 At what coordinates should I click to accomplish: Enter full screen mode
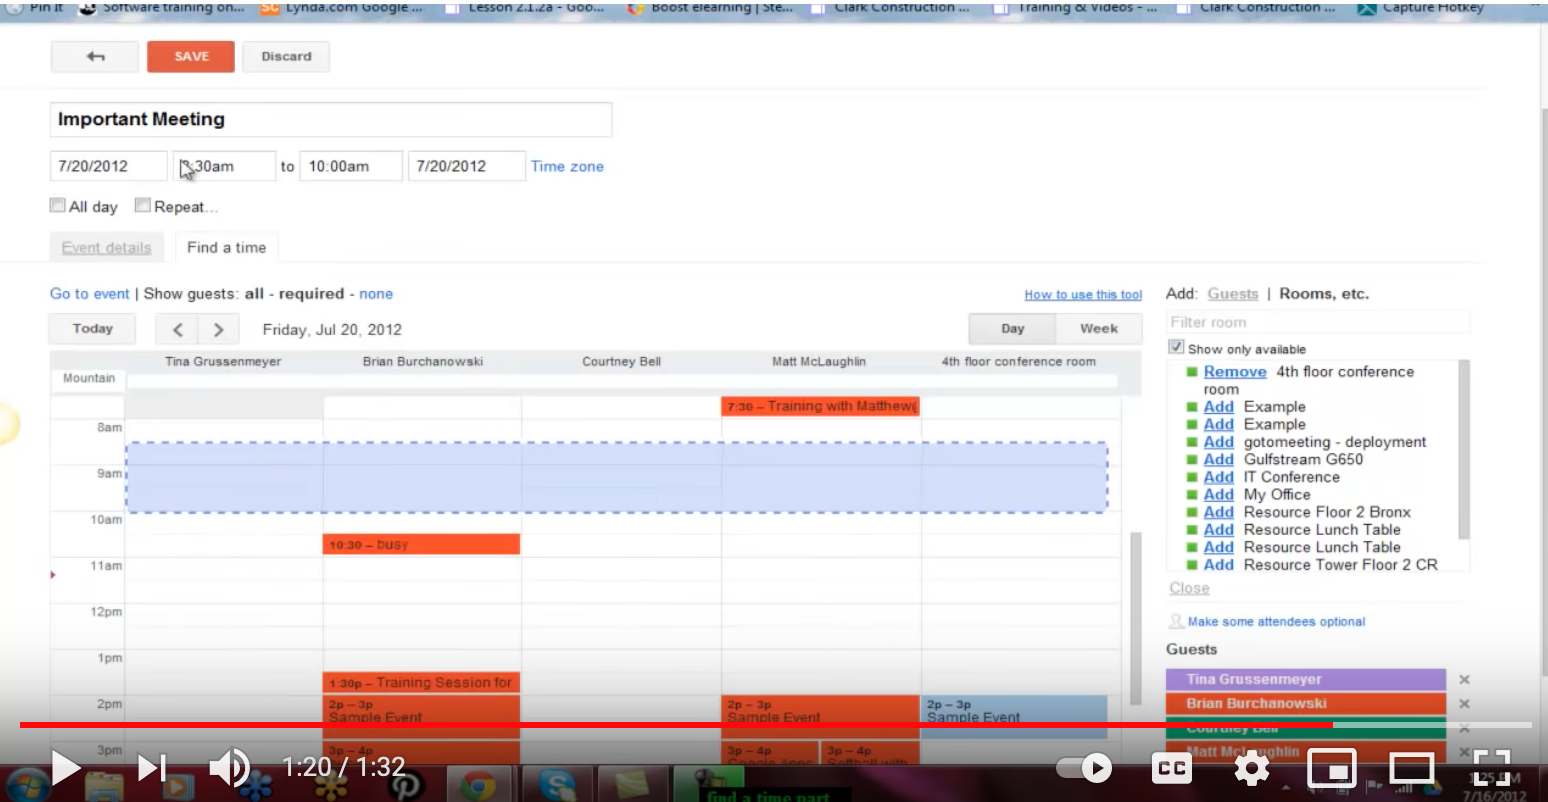point(1491,768)
